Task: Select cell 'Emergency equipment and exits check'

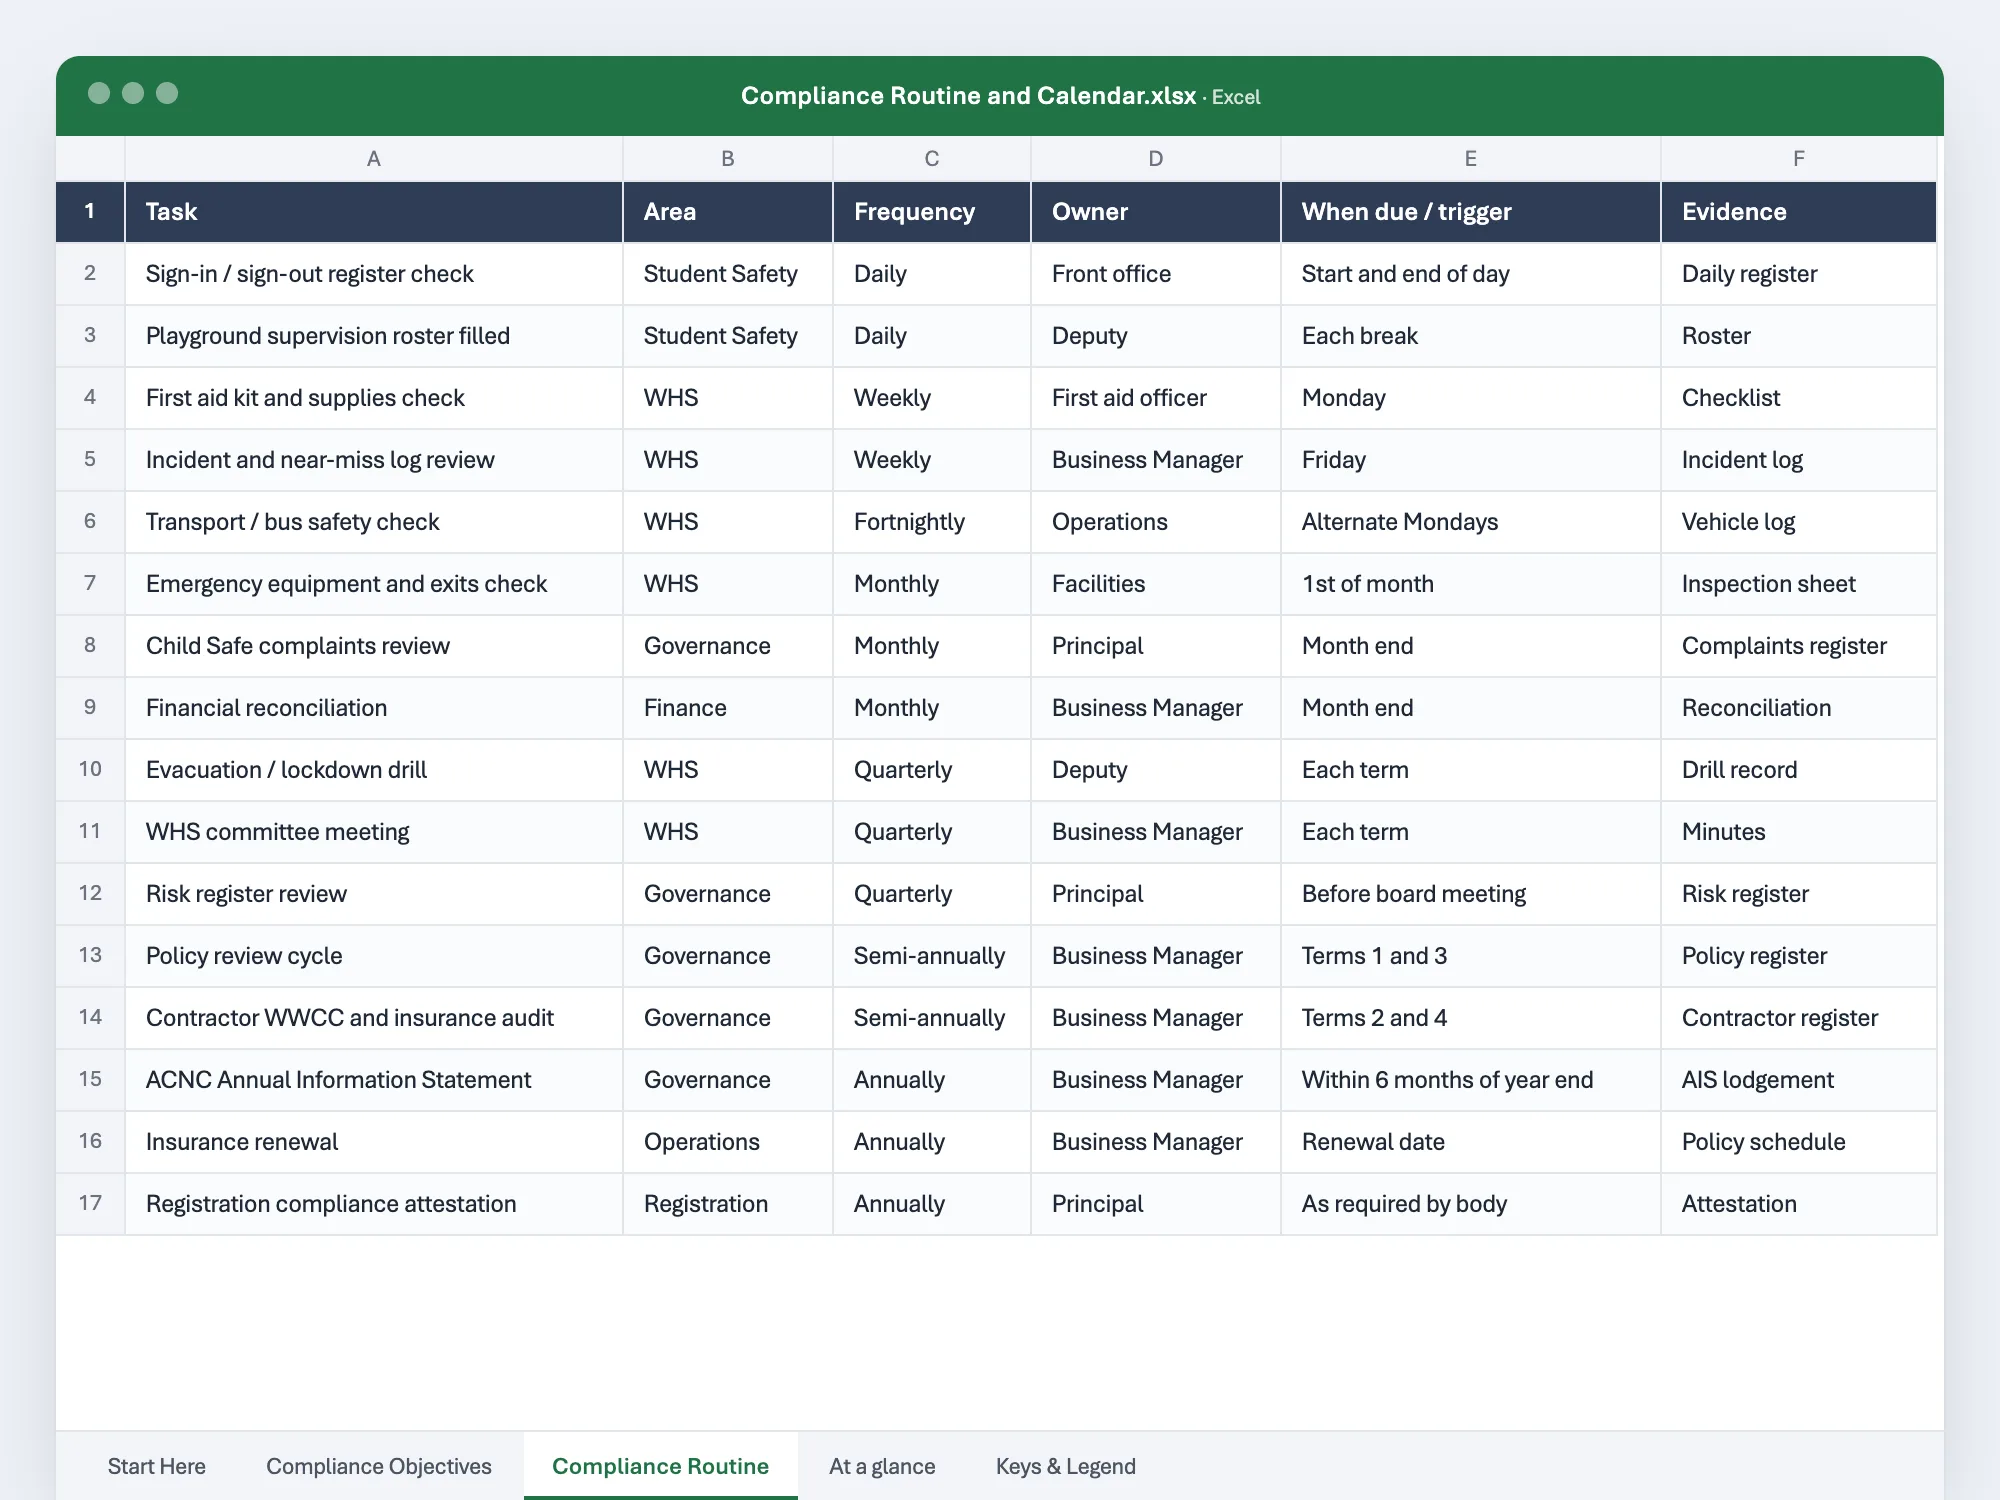Action: pos(374,584)
